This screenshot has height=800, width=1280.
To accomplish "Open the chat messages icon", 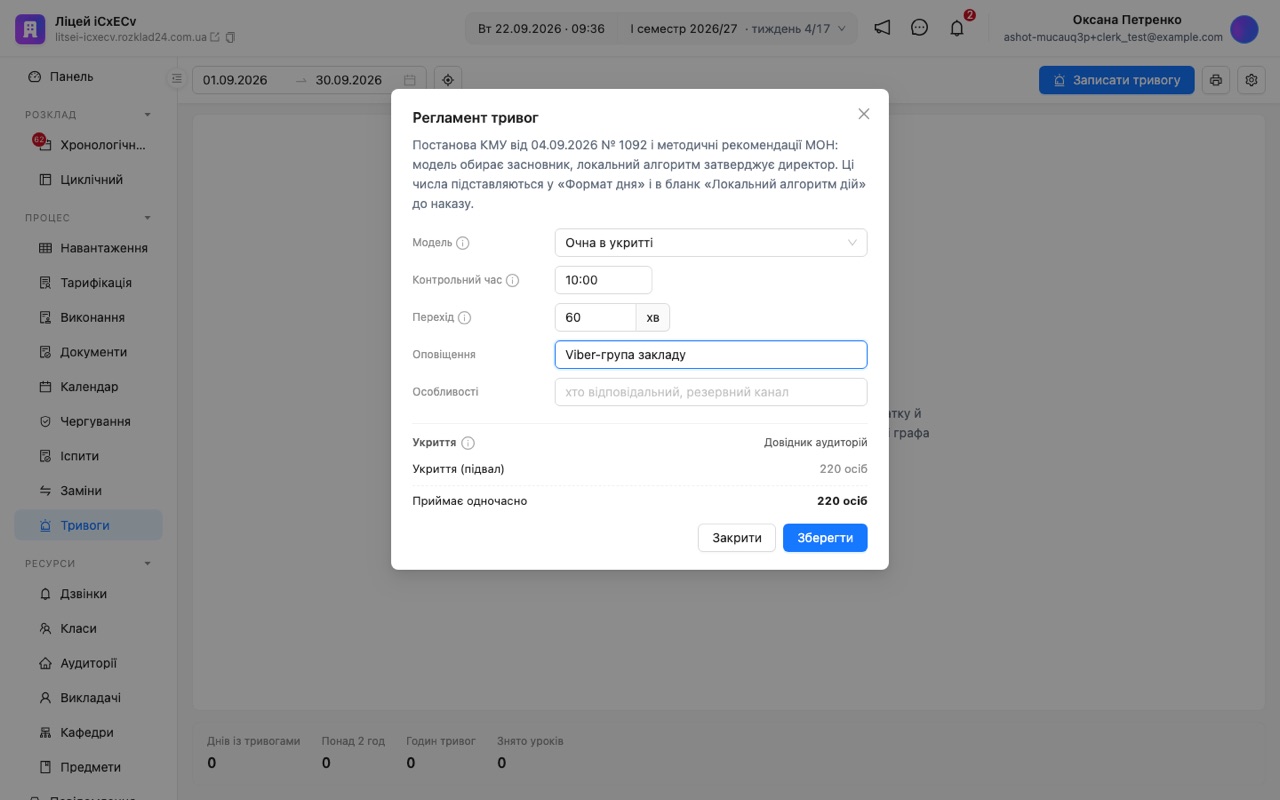I will (920, 28).
